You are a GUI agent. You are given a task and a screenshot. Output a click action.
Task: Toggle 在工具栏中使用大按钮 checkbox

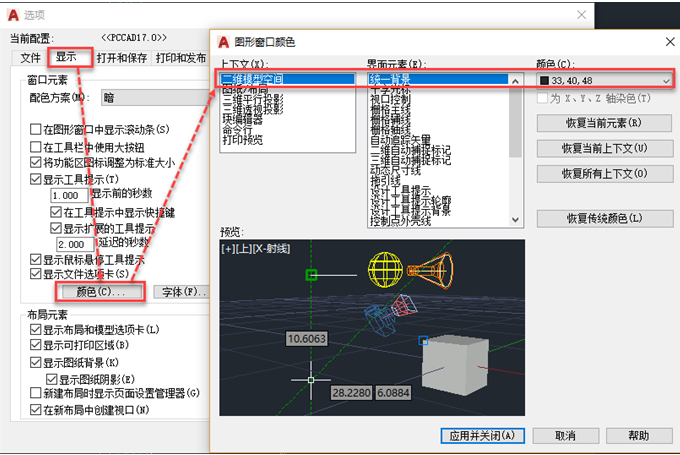[36, 145]
